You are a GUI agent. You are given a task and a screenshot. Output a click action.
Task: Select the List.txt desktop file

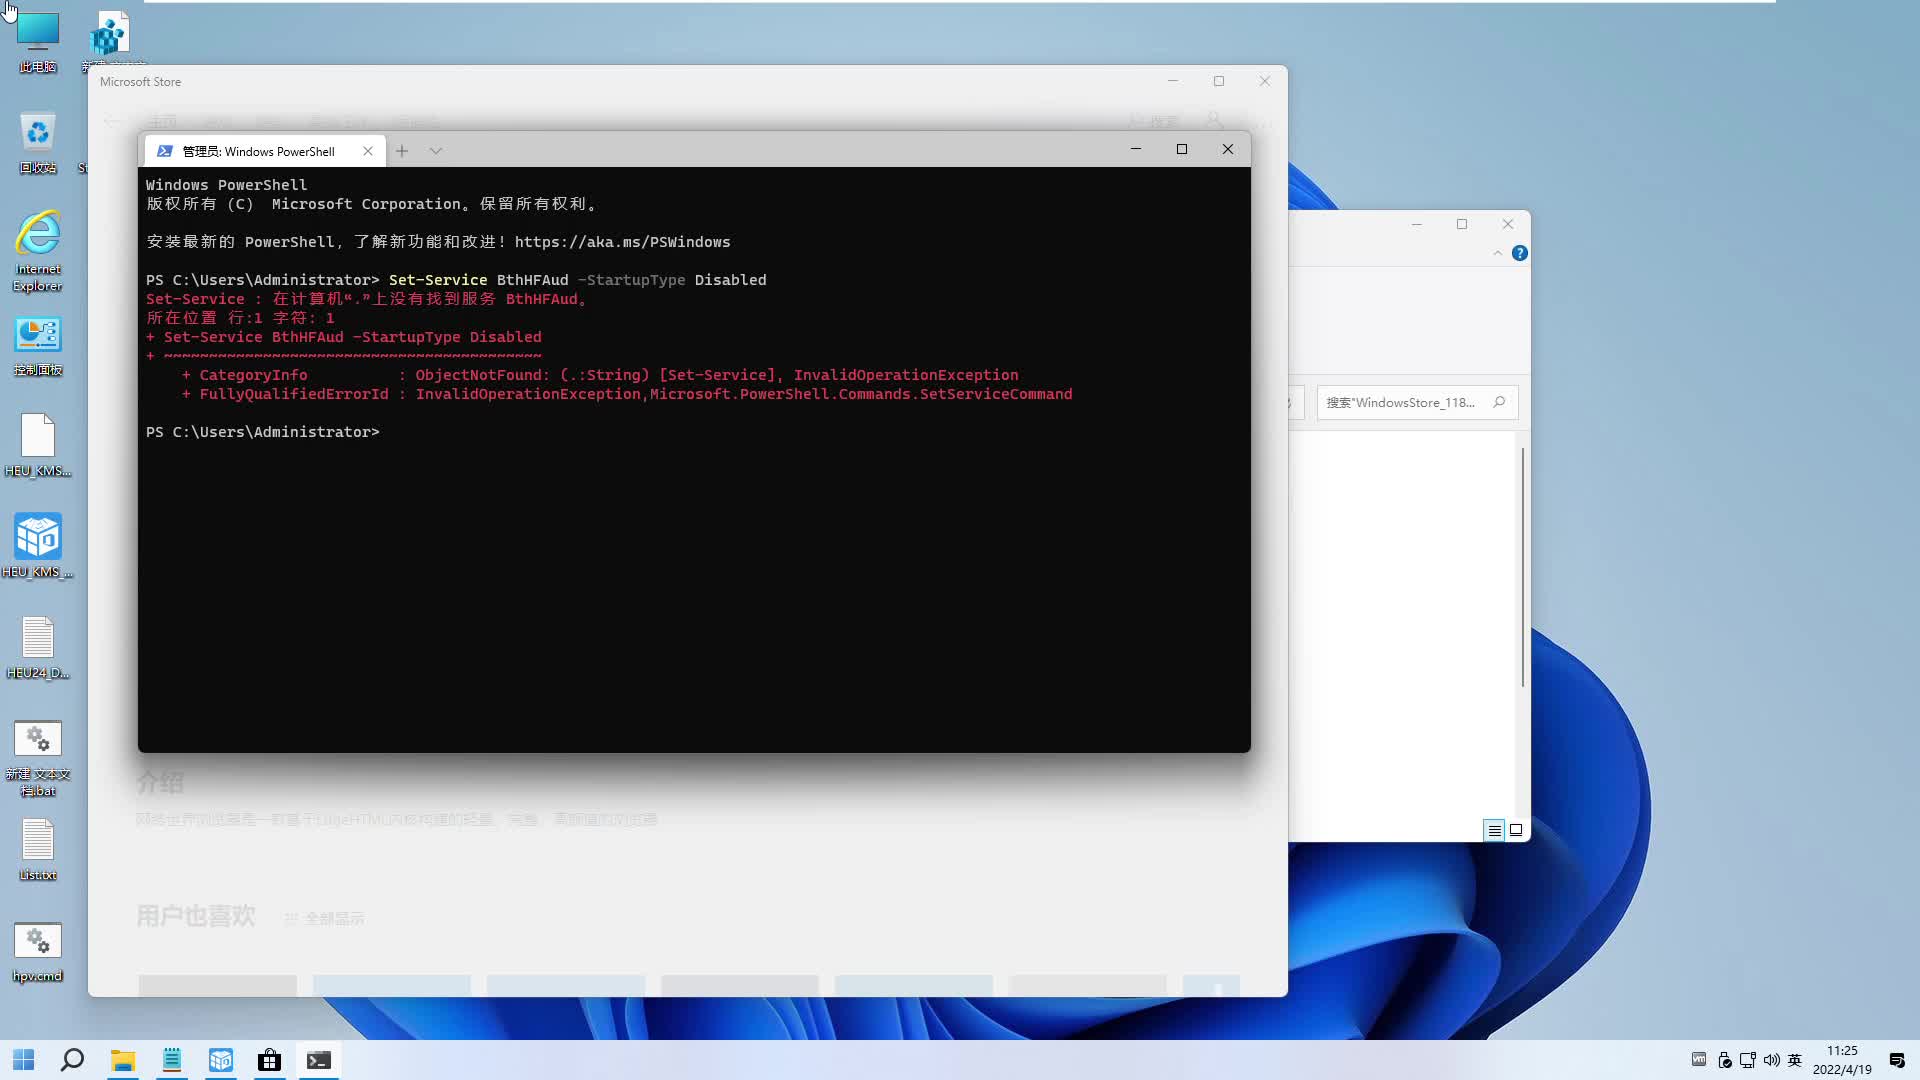(x=38, y=850)
